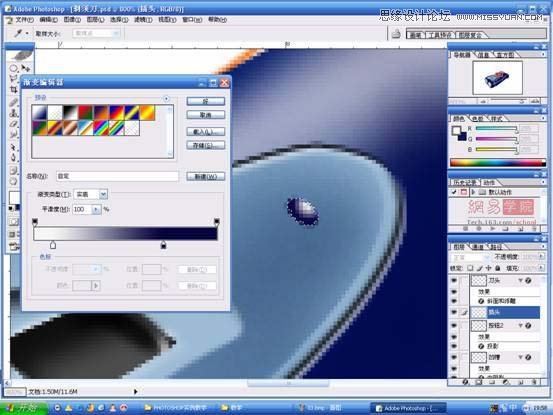This screenshot has height=415, width=553.
Task: Click the Eyedropper tool preset icon in options bar
Action: click(x=18, y=33)
